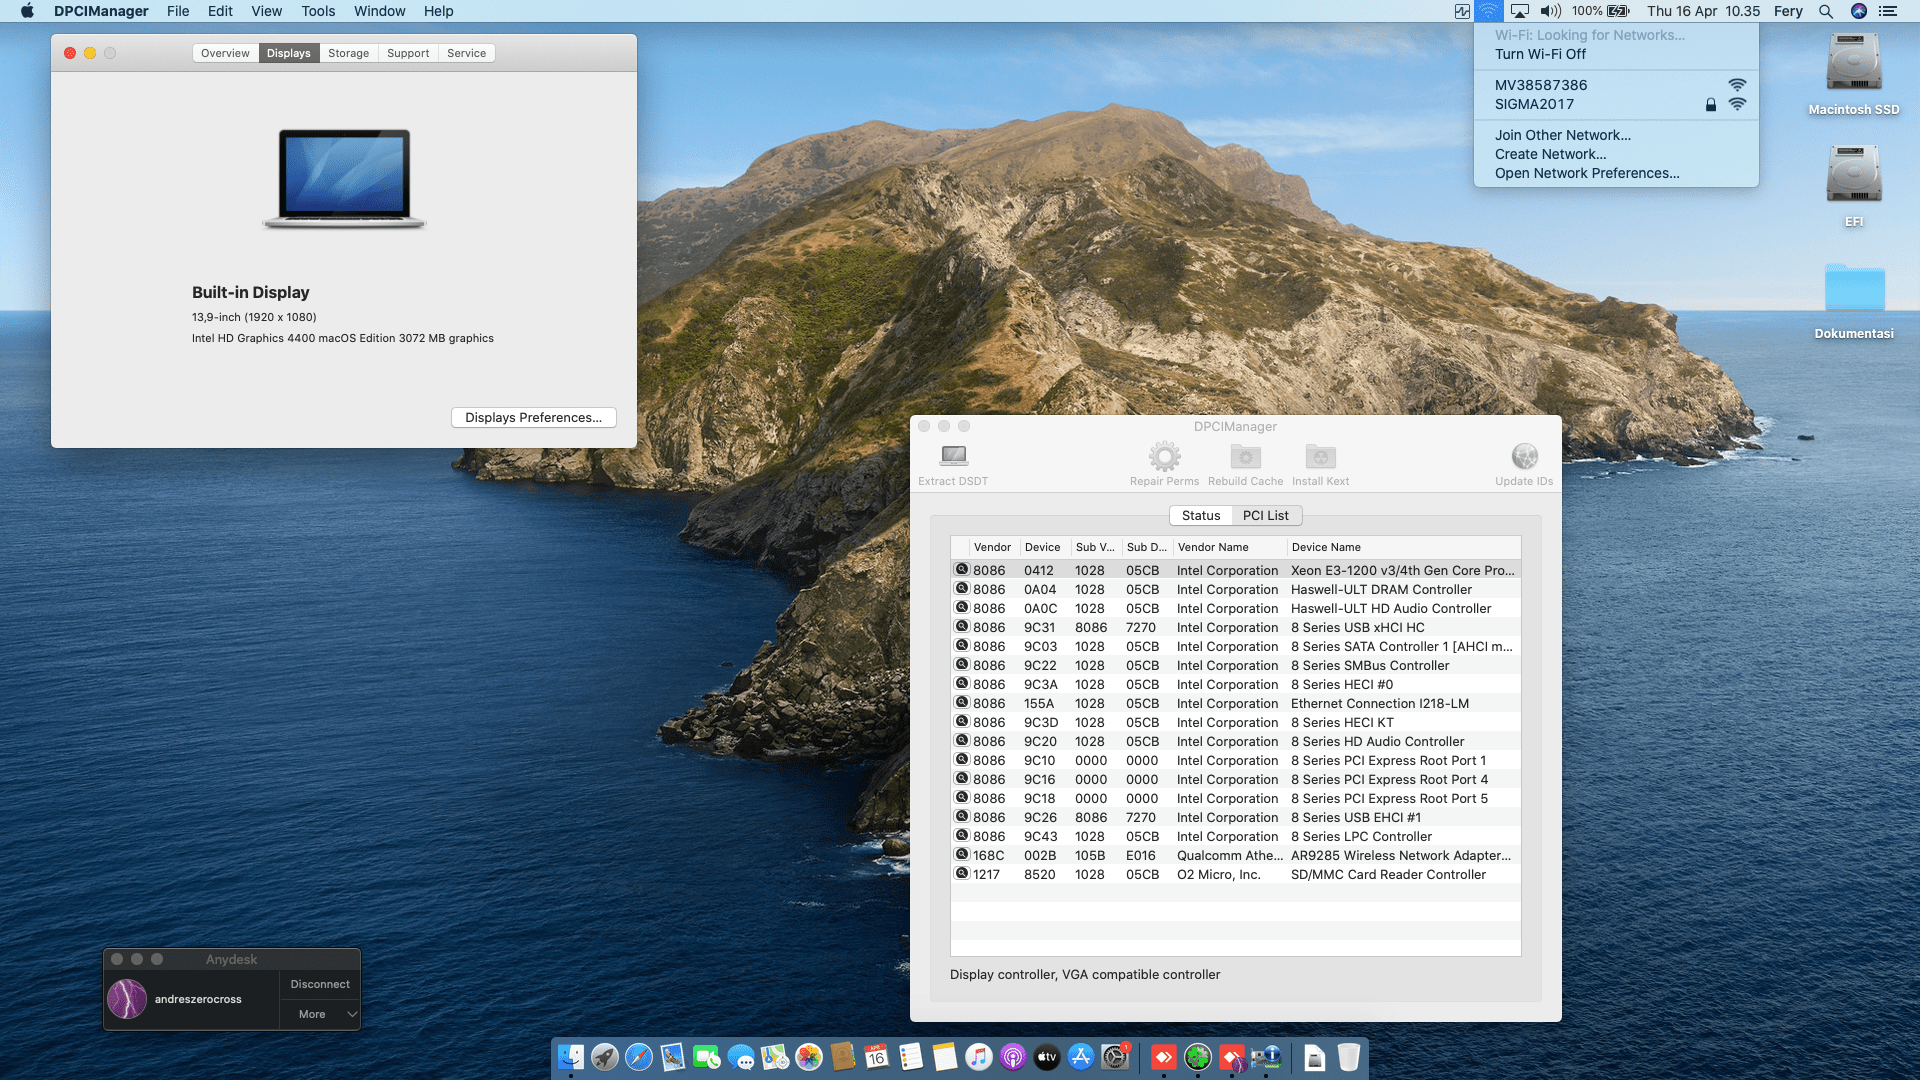Click Disconnect in the Anydesk panel
1920x1080 pixels.
(320, 984)
